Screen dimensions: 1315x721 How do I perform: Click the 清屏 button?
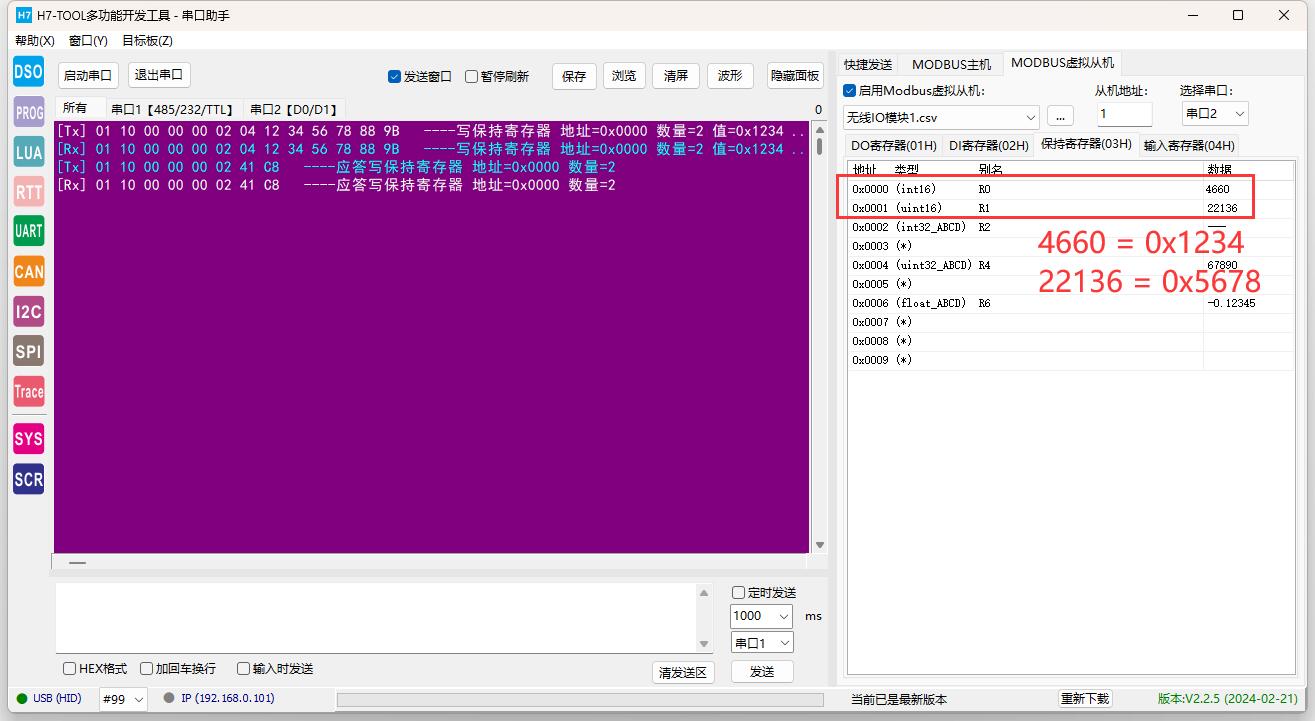676,76
